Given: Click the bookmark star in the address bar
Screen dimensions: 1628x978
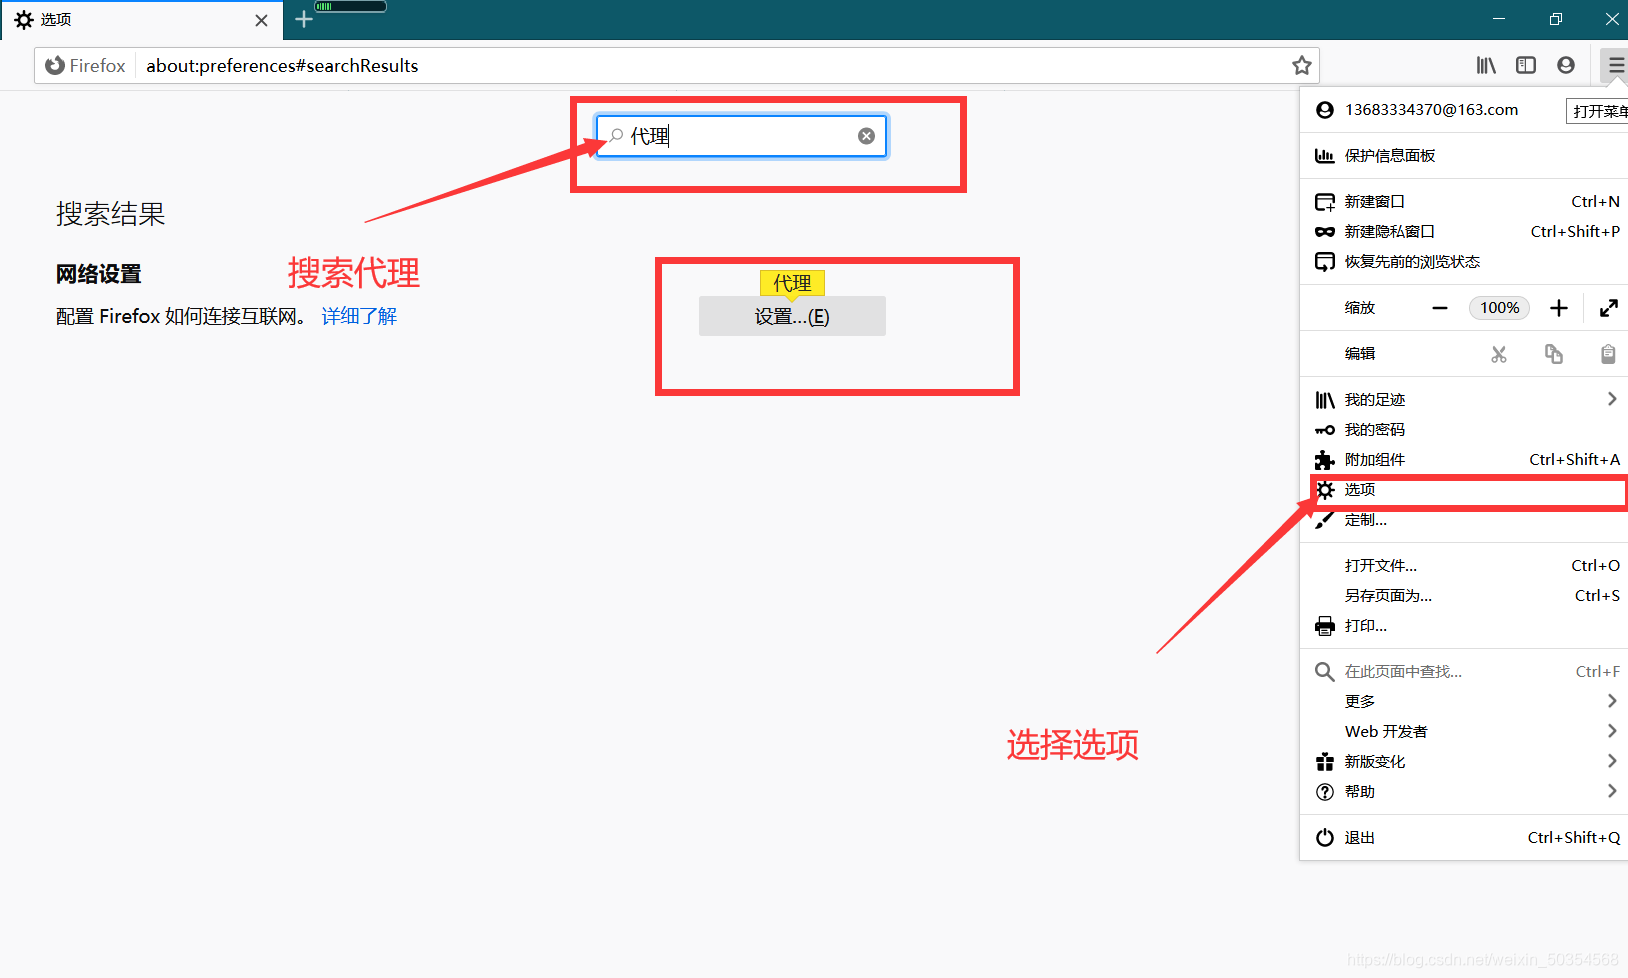Looking at the screenshot, I should pyautogui.click(x=1301, y=65).
